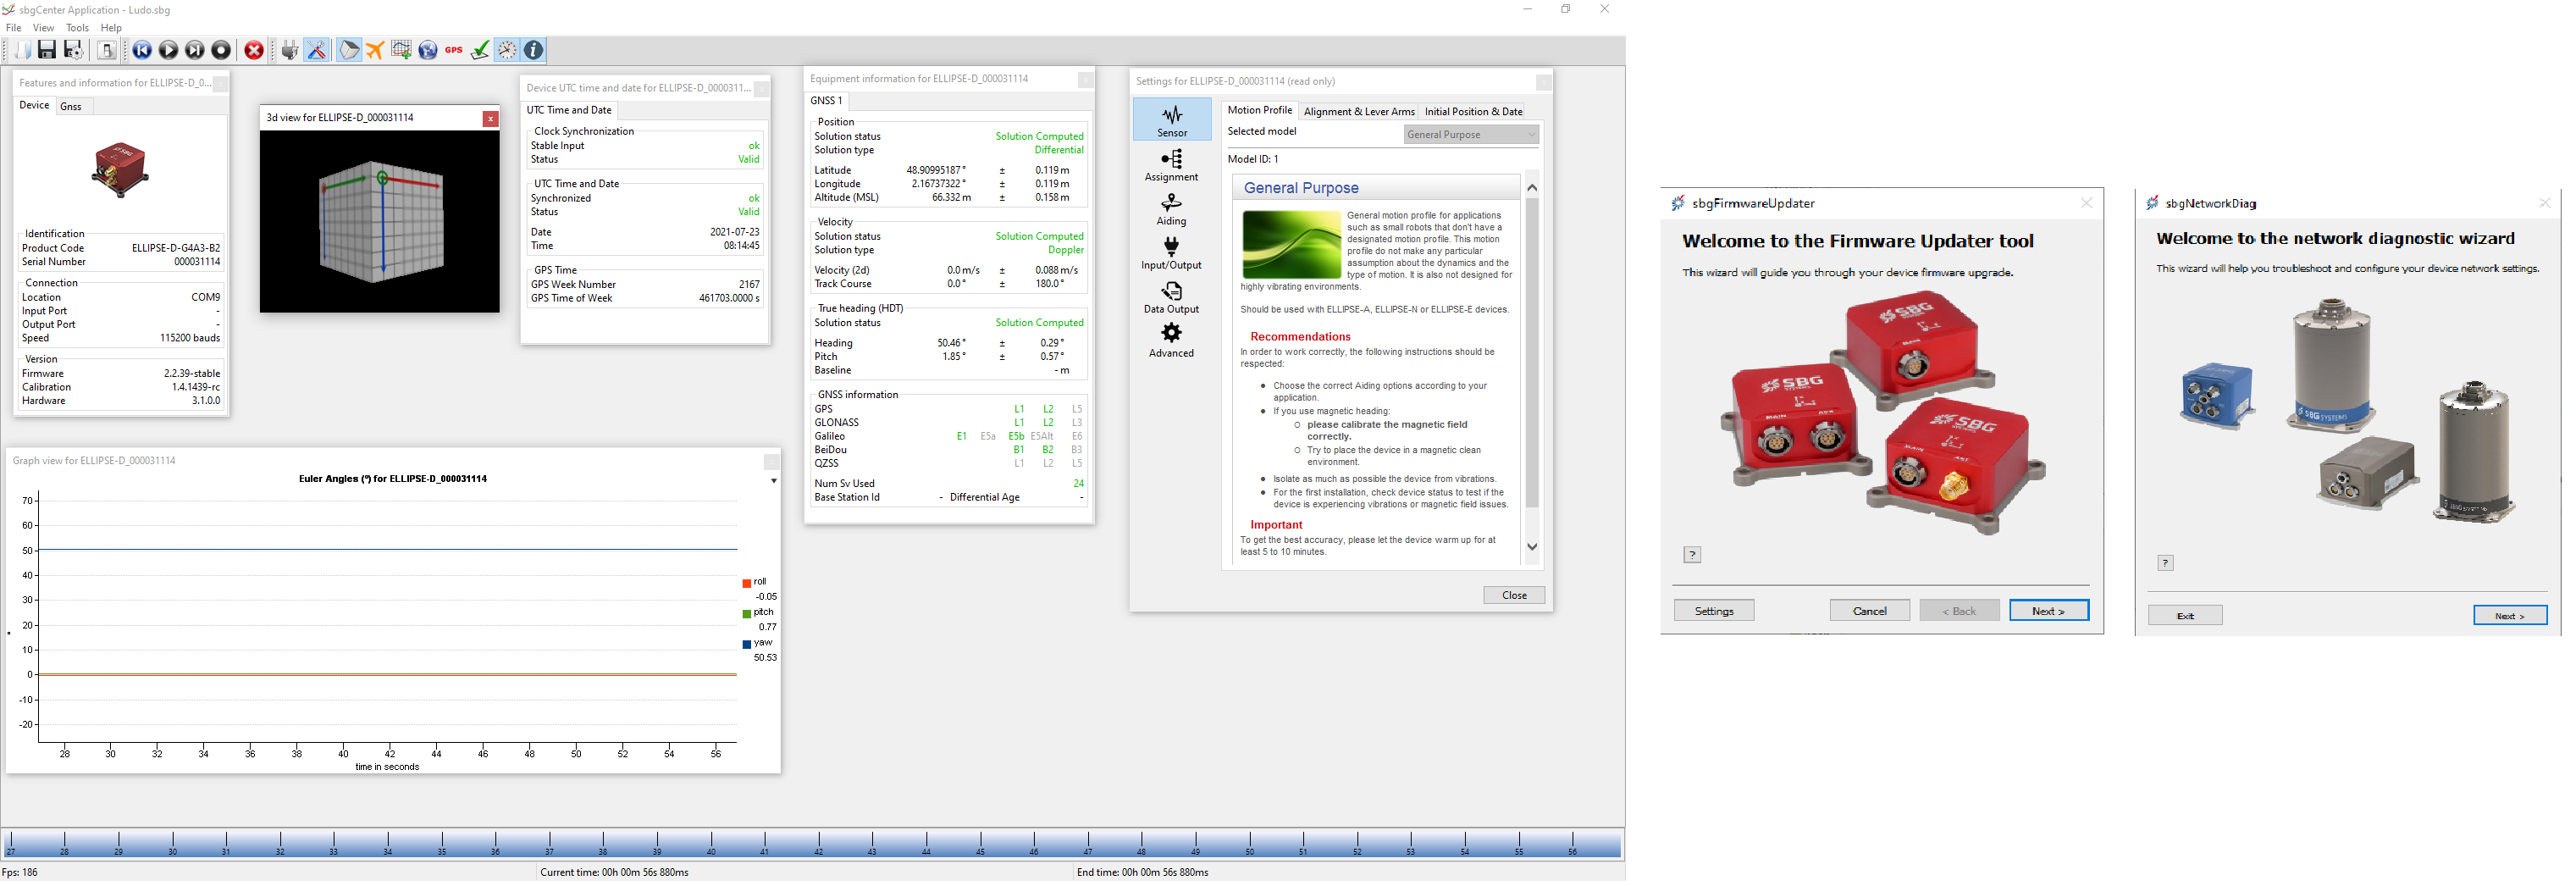Add a new graph view icon

[x=401, y=50]
